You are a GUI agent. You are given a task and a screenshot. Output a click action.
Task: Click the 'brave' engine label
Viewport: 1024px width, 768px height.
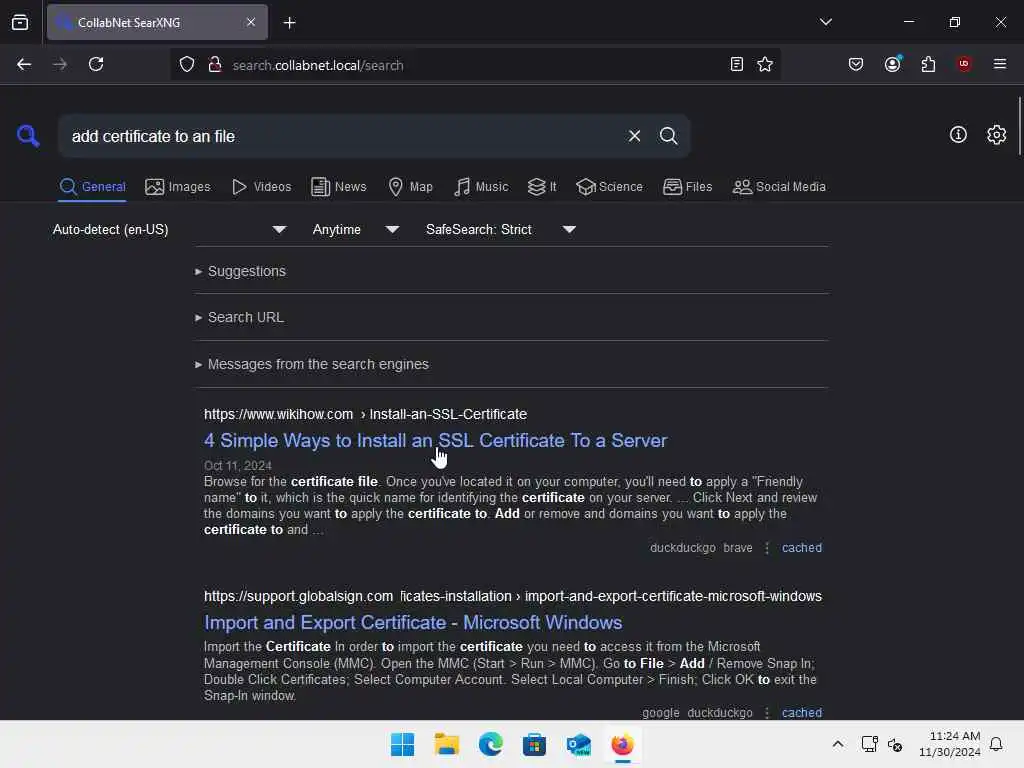click(738, 548)
